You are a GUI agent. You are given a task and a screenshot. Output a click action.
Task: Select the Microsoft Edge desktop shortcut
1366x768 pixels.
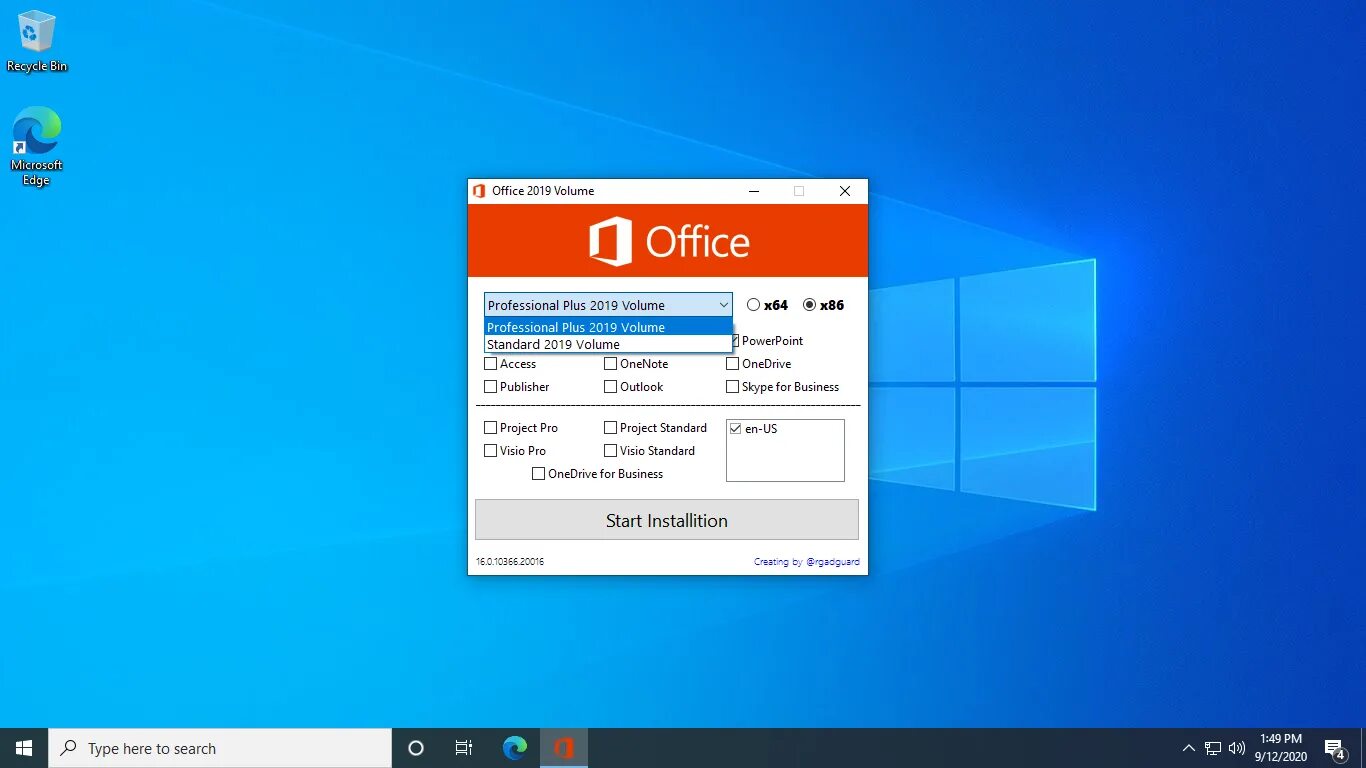(x=37, y=147)
